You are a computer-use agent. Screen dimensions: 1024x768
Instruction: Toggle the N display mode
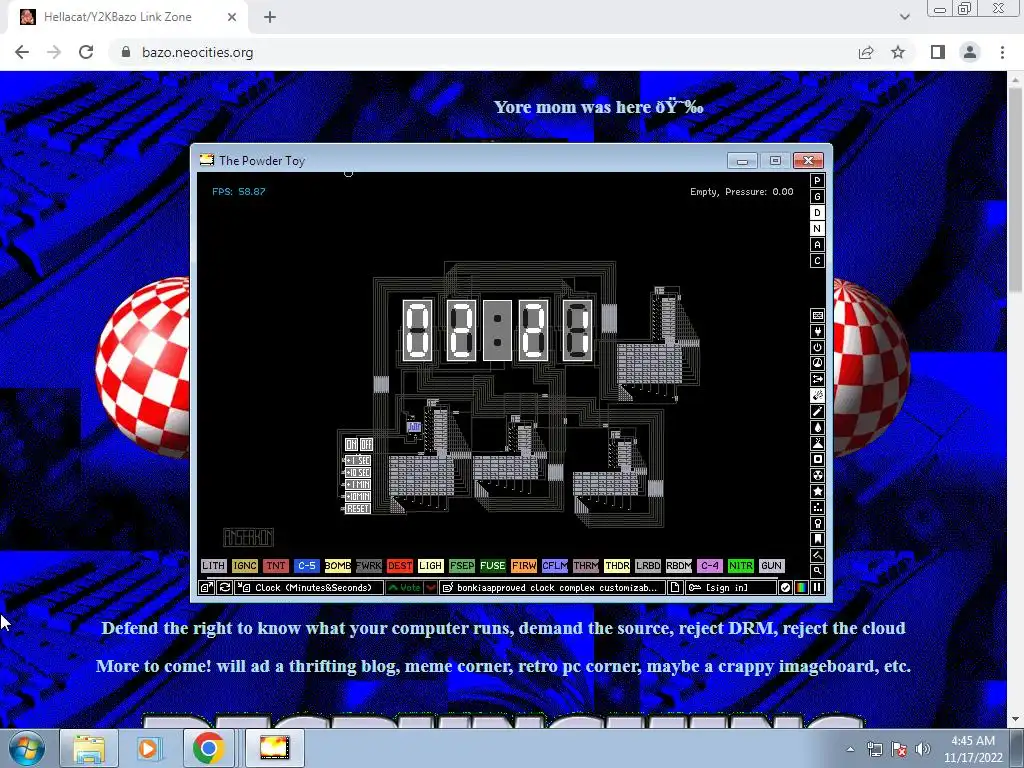pyautogui.click(x=817, y=229)
